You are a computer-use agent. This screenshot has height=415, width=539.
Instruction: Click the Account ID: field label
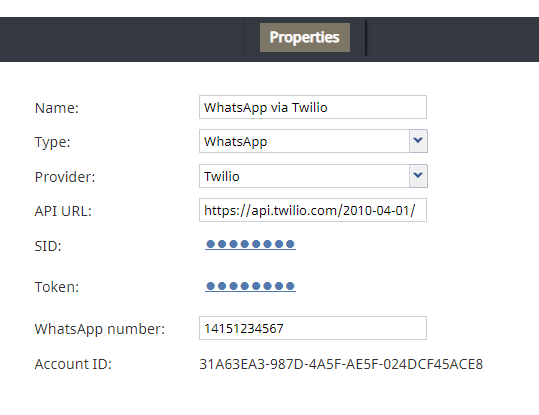pyautogui.click(x=73, y=364)
